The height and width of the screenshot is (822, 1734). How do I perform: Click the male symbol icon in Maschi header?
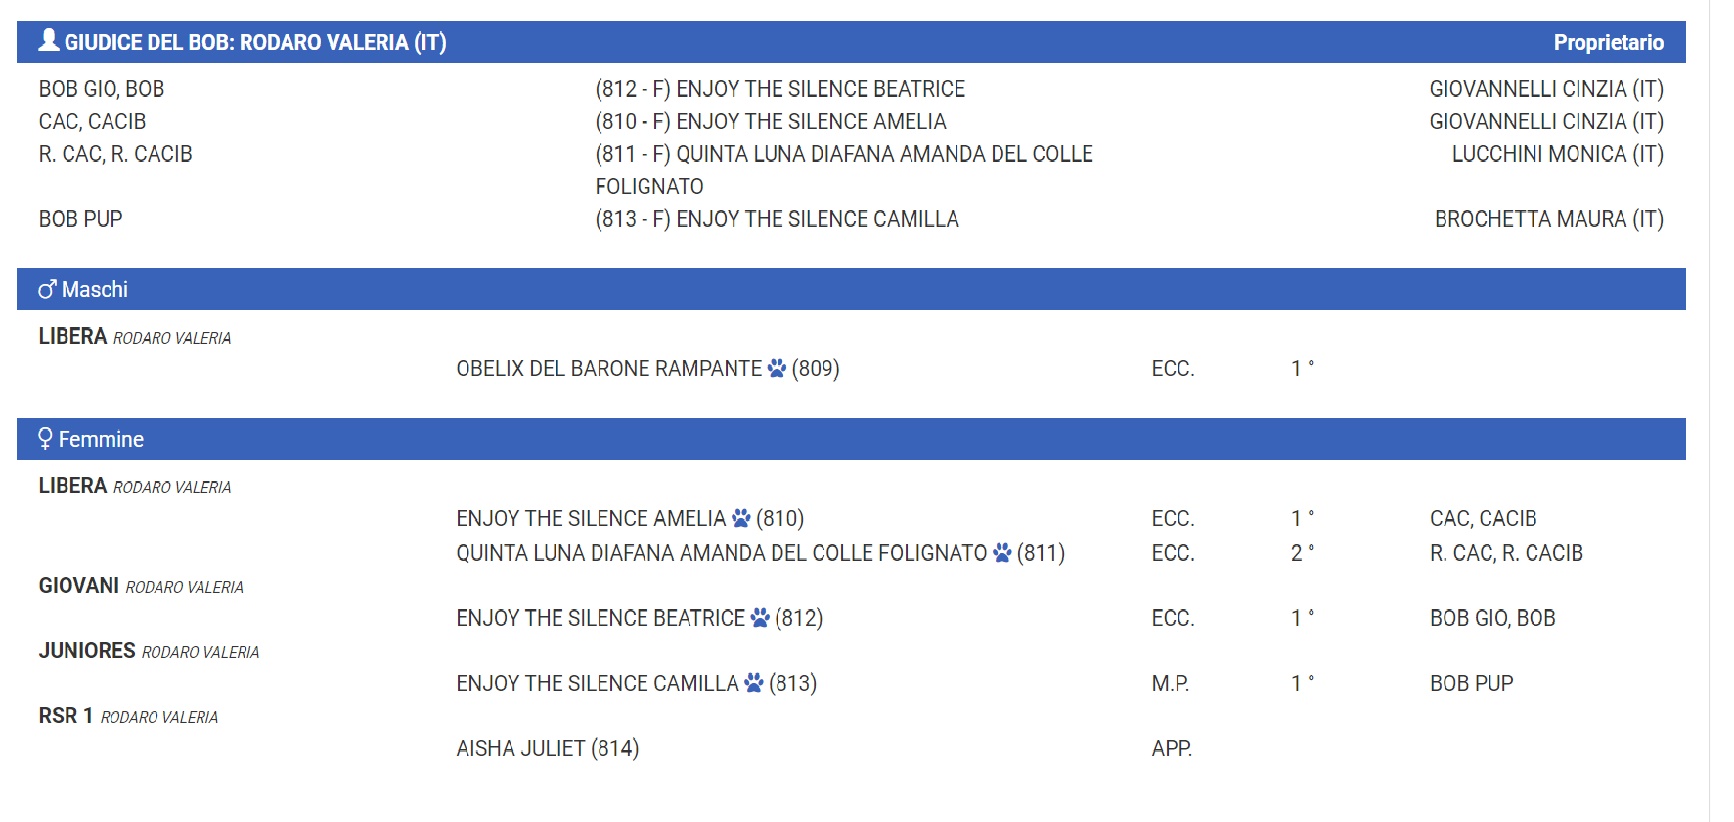(47, 289)
